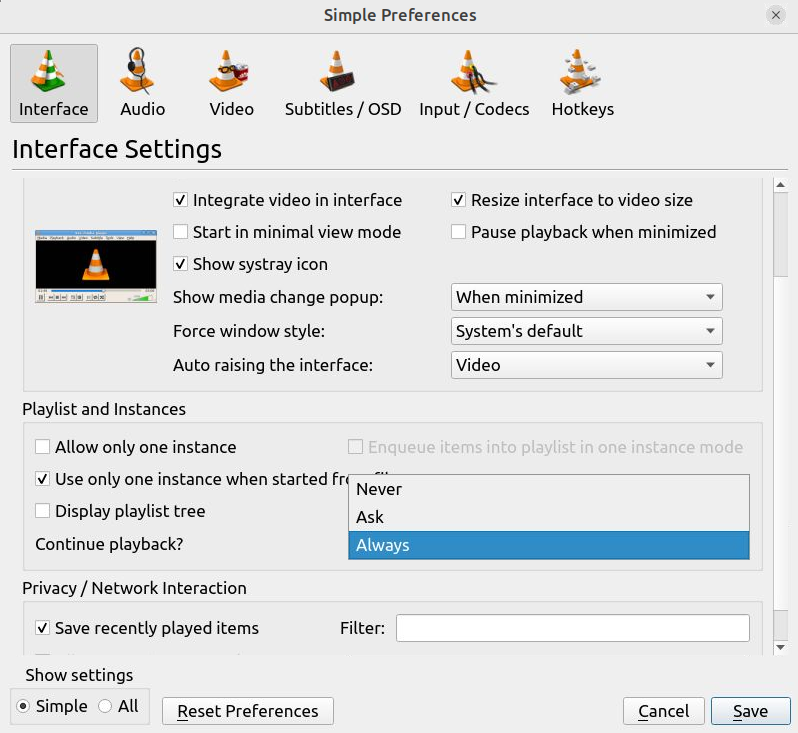Click the Reset Preferences button
Viewport: 798px width, 733px height.
[x=247, y=711]
